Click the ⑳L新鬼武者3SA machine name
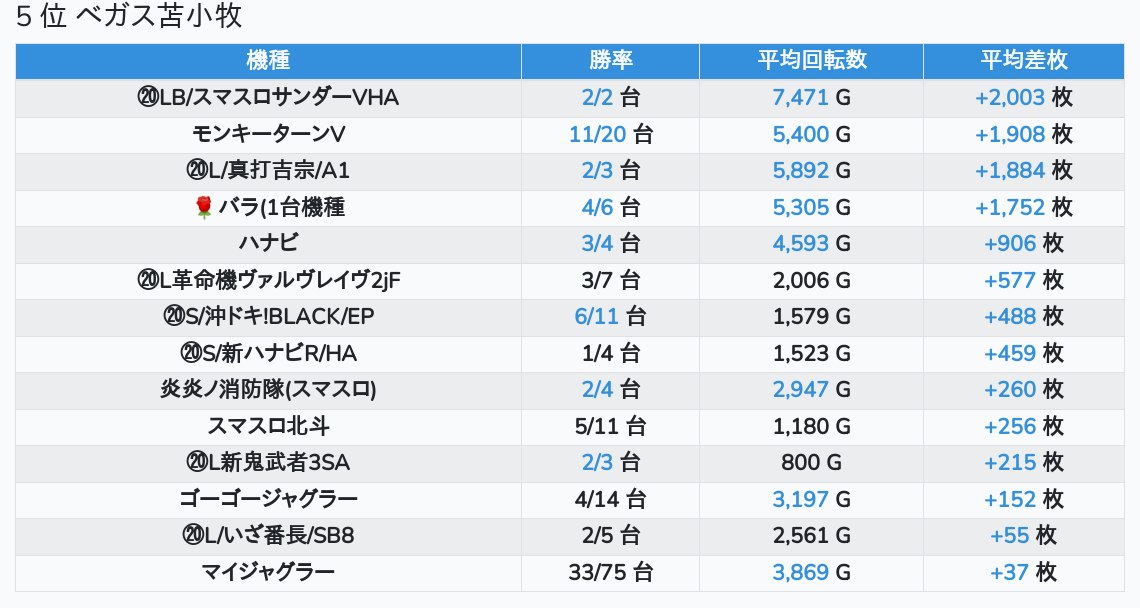 (268, 462)
